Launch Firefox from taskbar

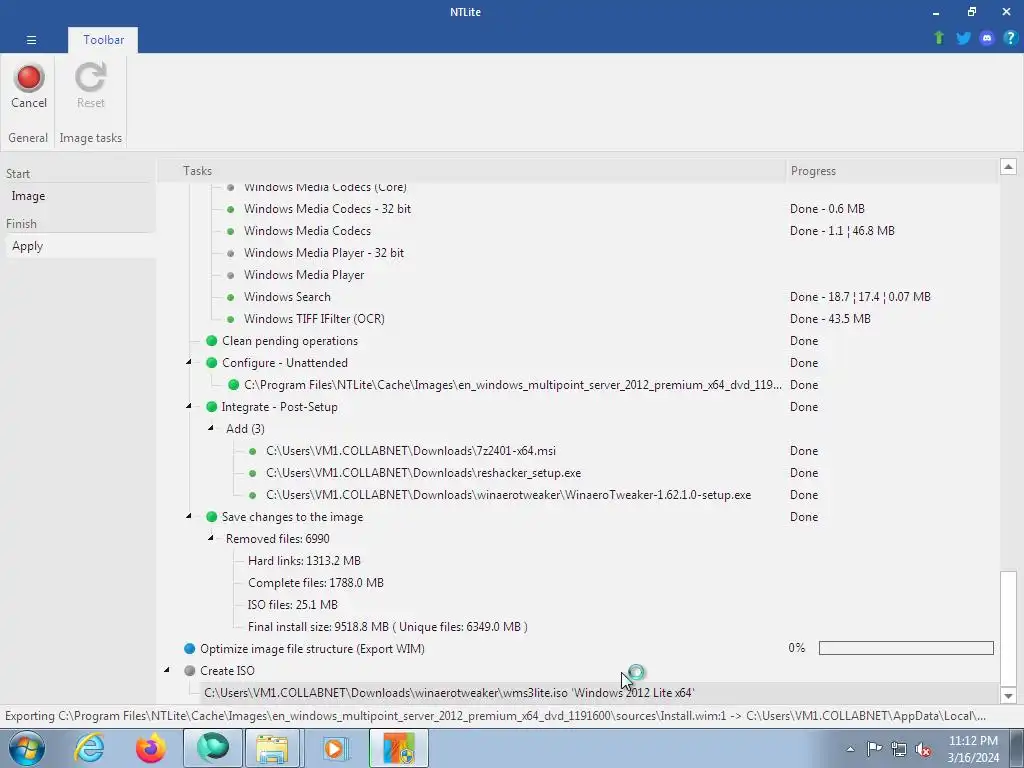point(150,748)
